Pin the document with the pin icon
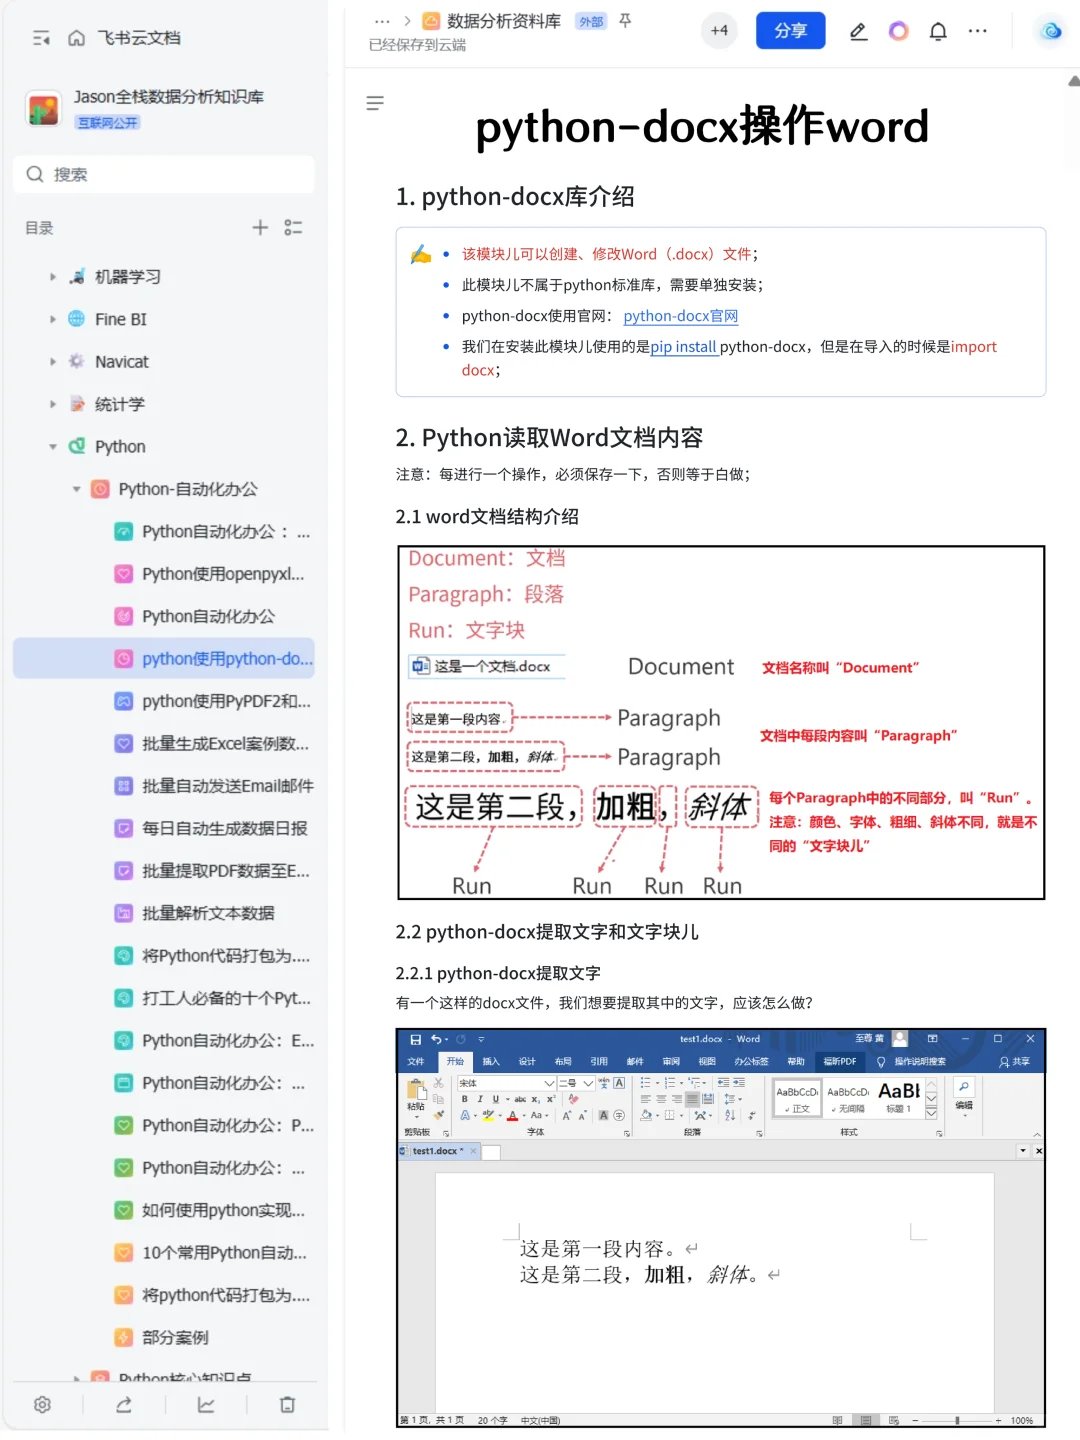Image resolution: width=1080 pixels, height=1440 pixels. 625,20
